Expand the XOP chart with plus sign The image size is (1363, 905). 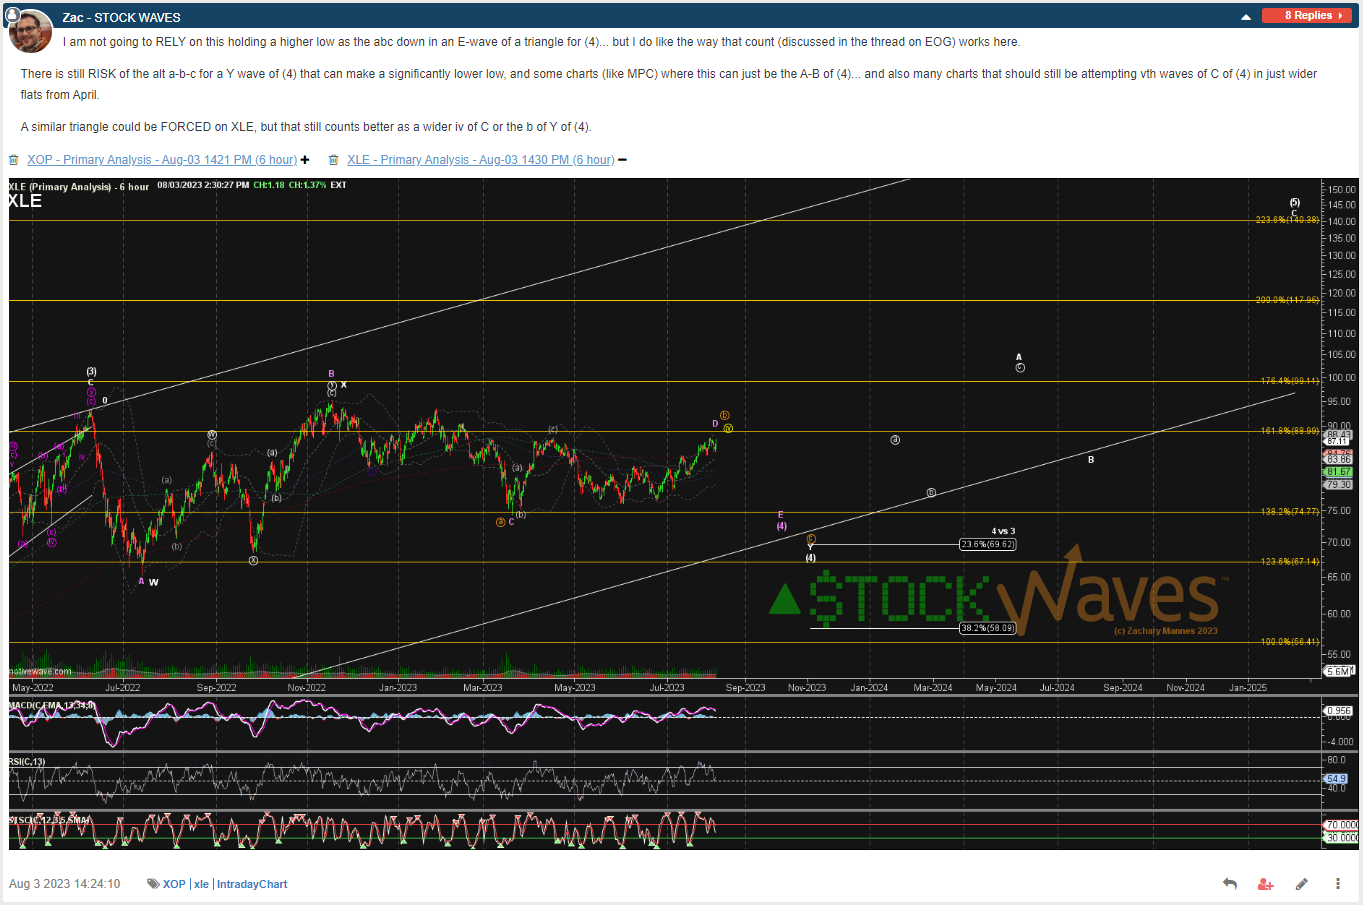click(305, 160)
